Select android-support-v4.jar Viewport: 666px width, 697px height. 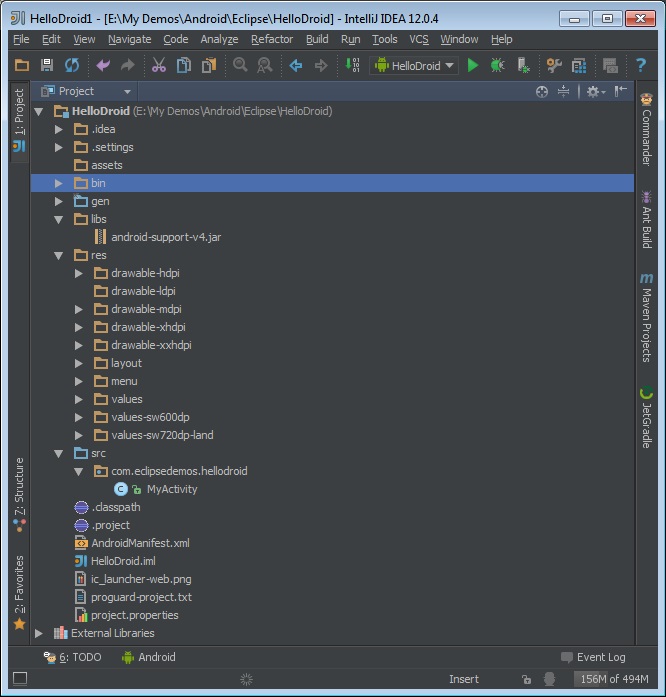pyautogui.click(x=166, y=237)
